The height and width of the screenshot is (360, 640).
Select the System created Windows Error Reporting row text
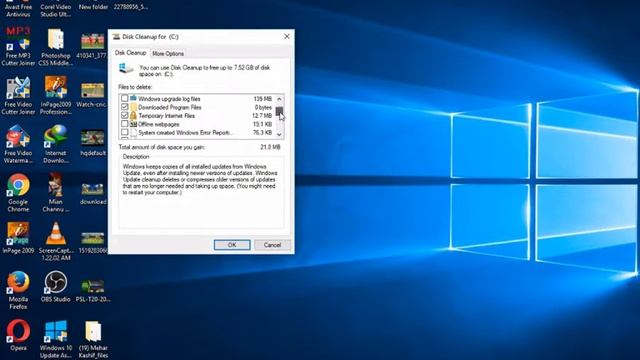tap(185, 133)
